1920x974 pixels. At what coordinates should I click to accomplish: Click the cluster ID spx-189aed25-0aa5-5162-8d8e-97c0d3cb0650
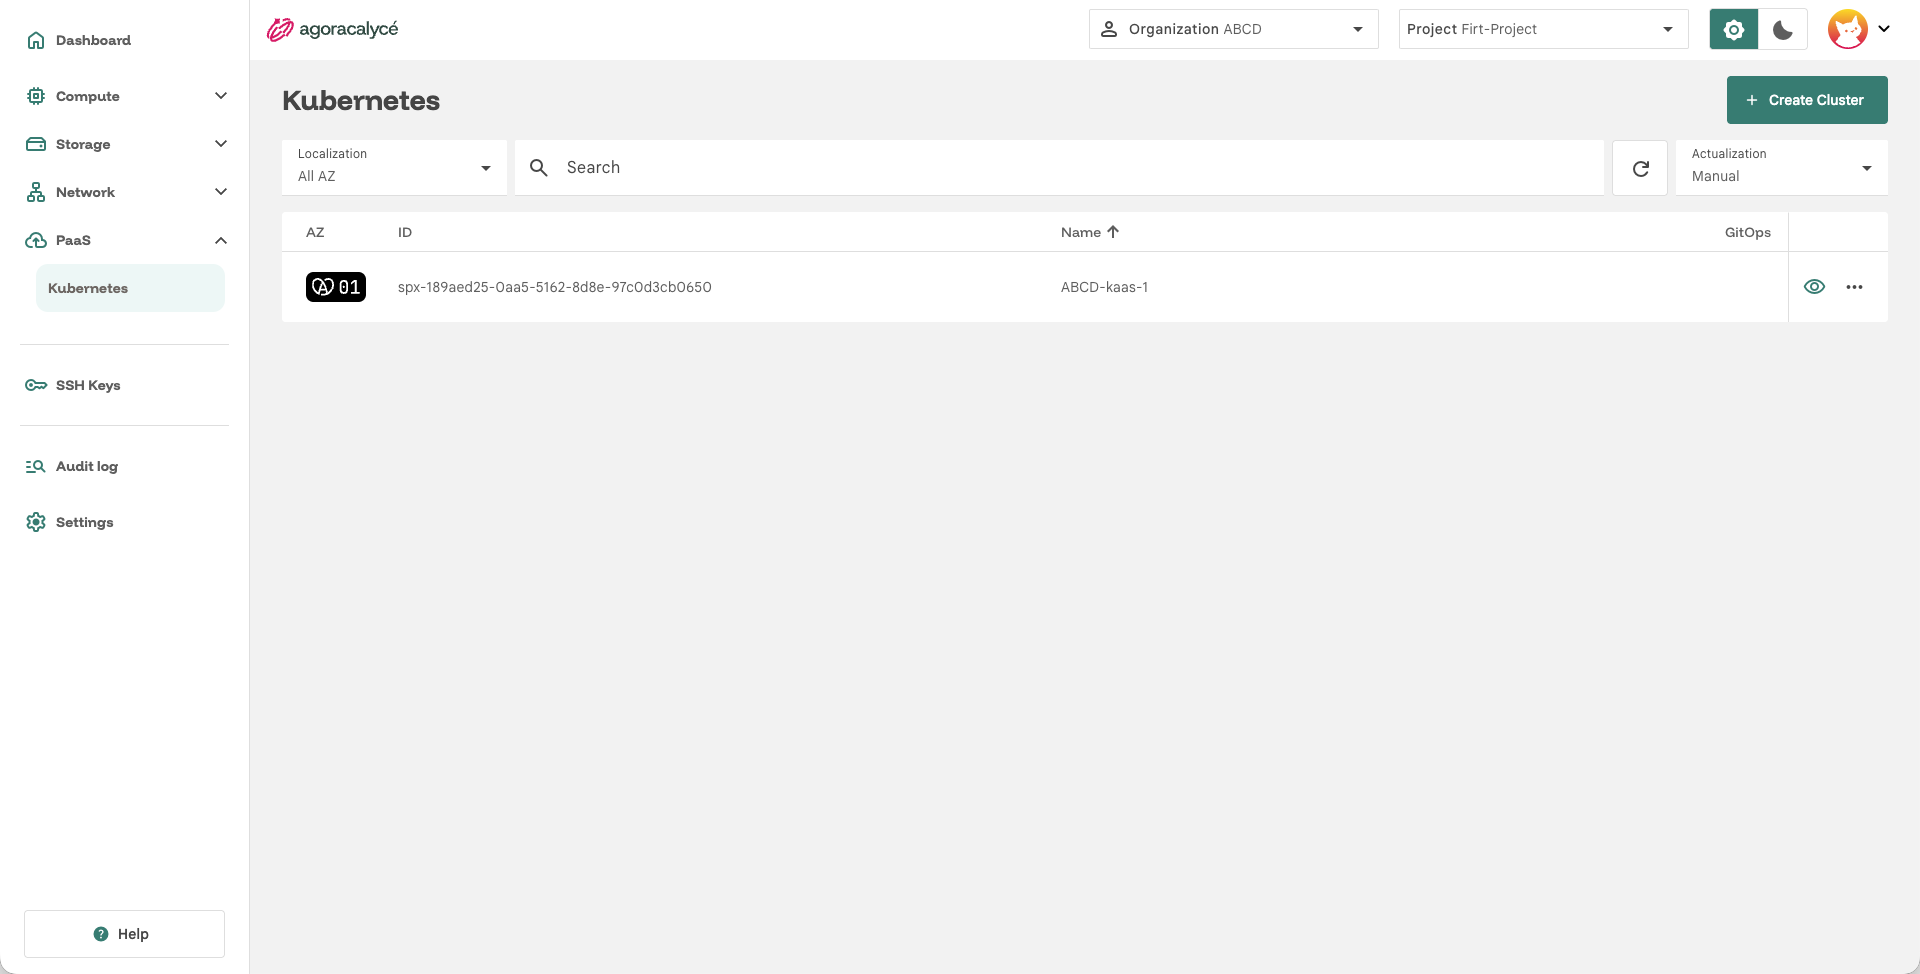(555, 287)
